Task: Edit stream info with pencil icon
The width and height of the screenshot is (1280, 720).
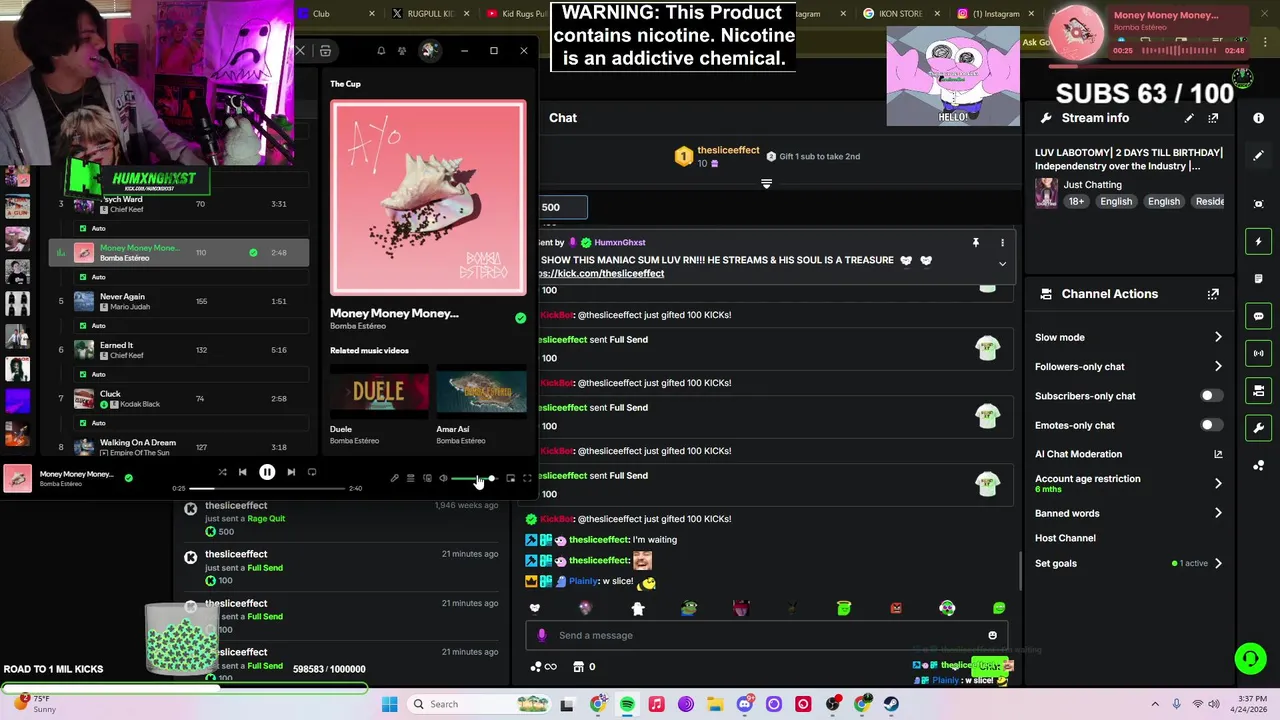Action: click(1189, 118)
